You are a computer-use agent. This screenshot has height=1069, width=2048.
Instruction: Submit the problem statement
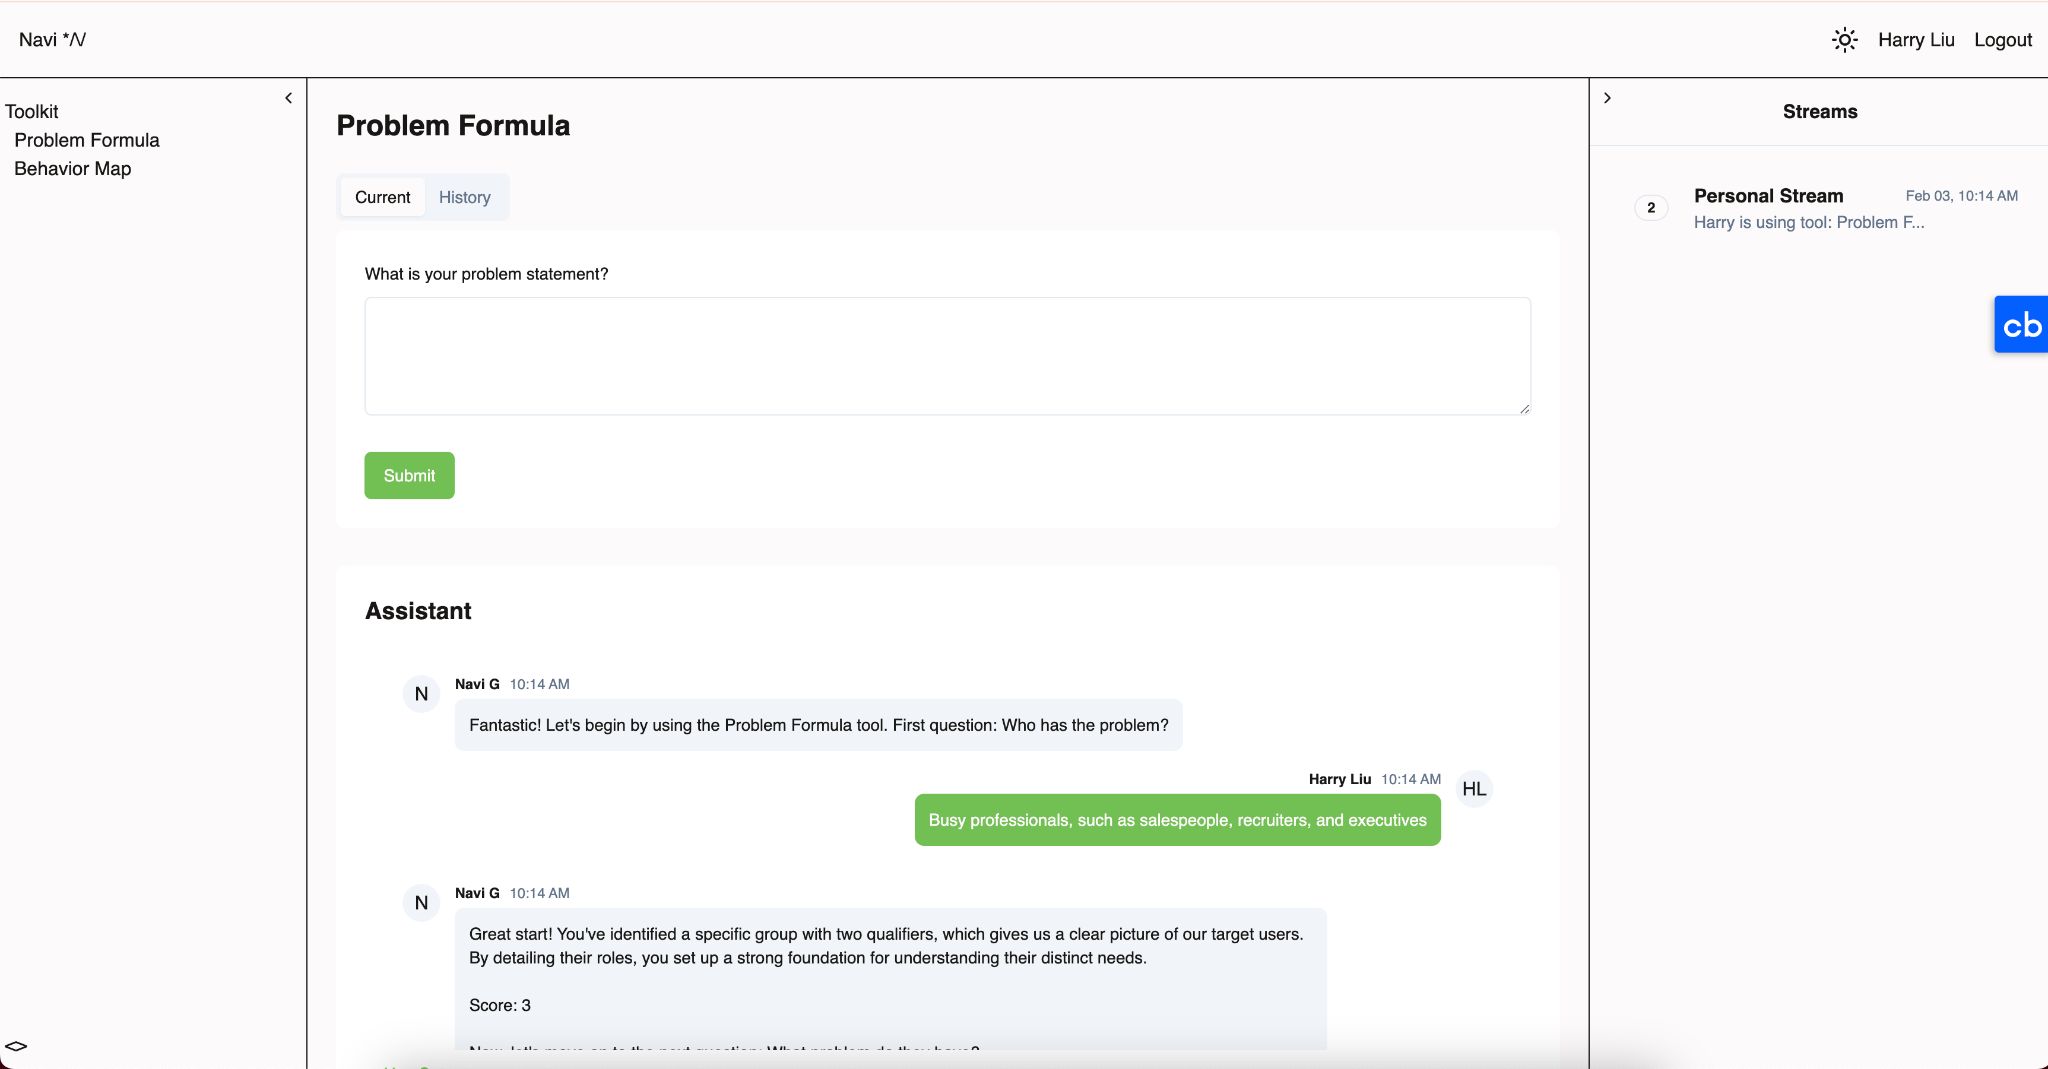pos(409,475)
